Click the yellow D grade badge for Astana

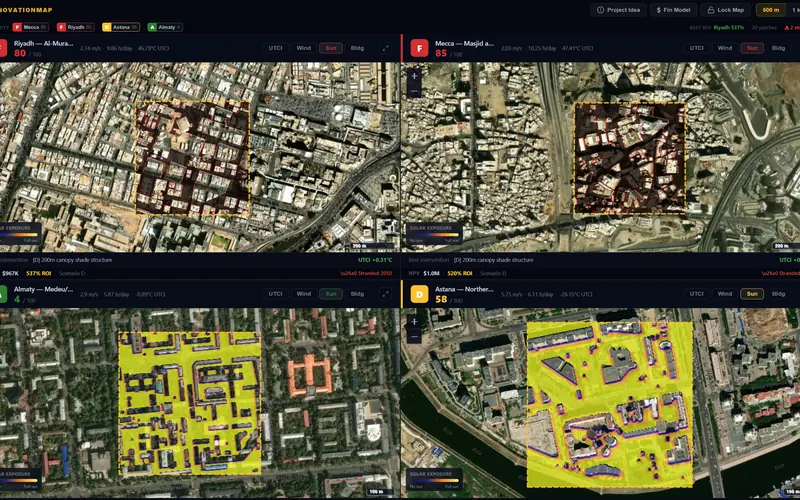click(x=419, y=294)
